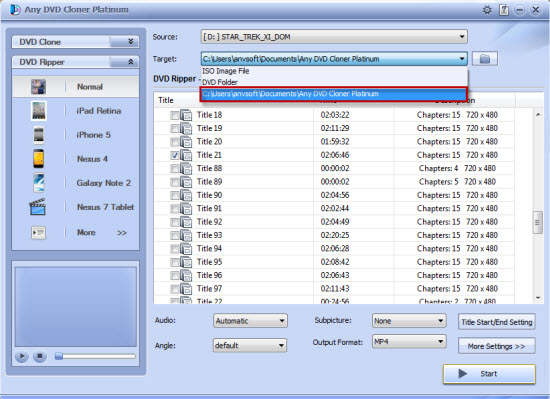The width and height of the screenshot is (550, 399).
Task: Check the Title 18 checkbox
Action: tap(174, 115)
